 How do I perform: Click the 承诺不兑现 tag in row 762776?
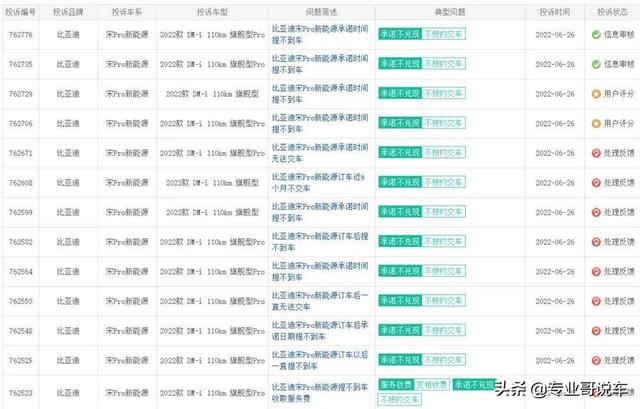(x=400, y=34)
